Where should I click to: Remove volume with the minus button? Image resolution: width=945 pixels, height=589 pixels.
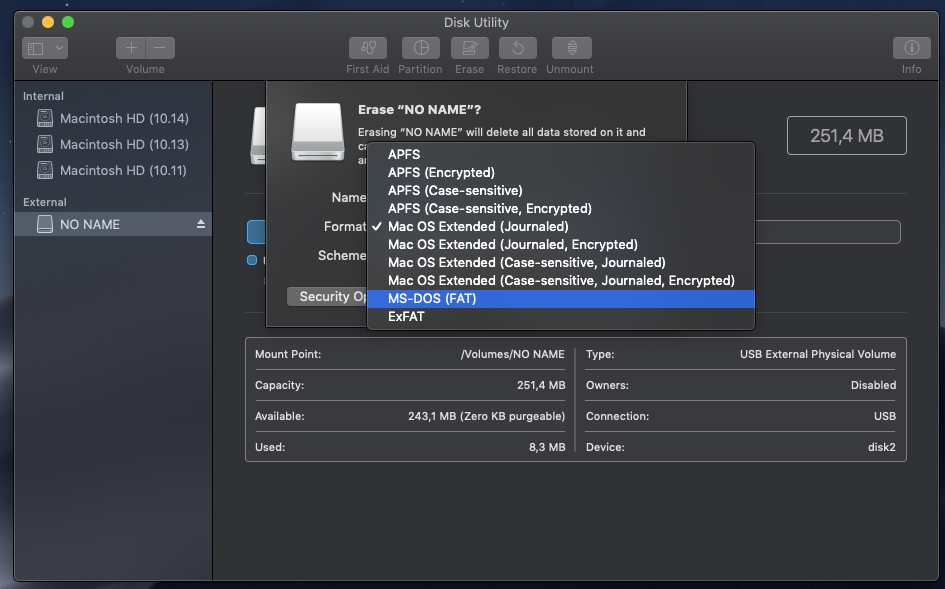click(x=160, y=48)
